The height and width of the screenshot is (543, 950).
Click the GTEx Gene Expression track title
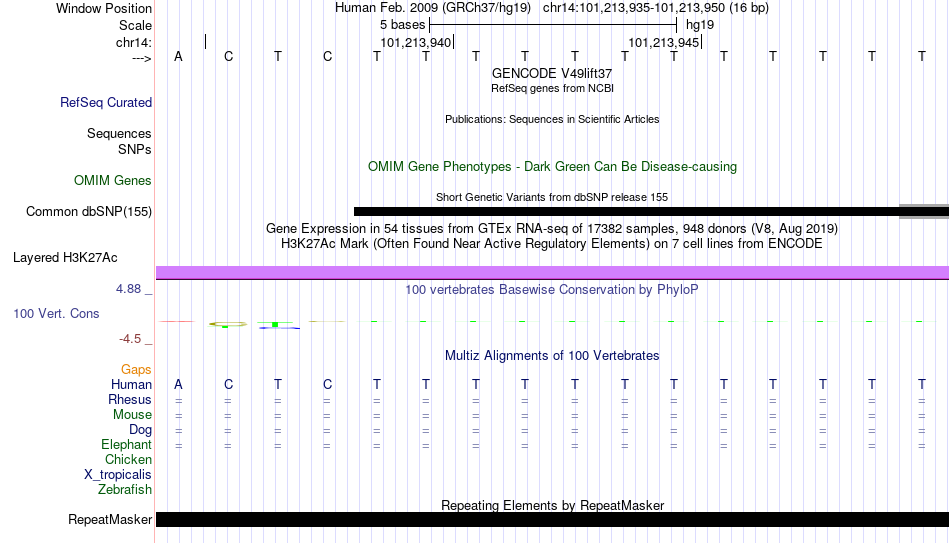click(x=552, y=228)
